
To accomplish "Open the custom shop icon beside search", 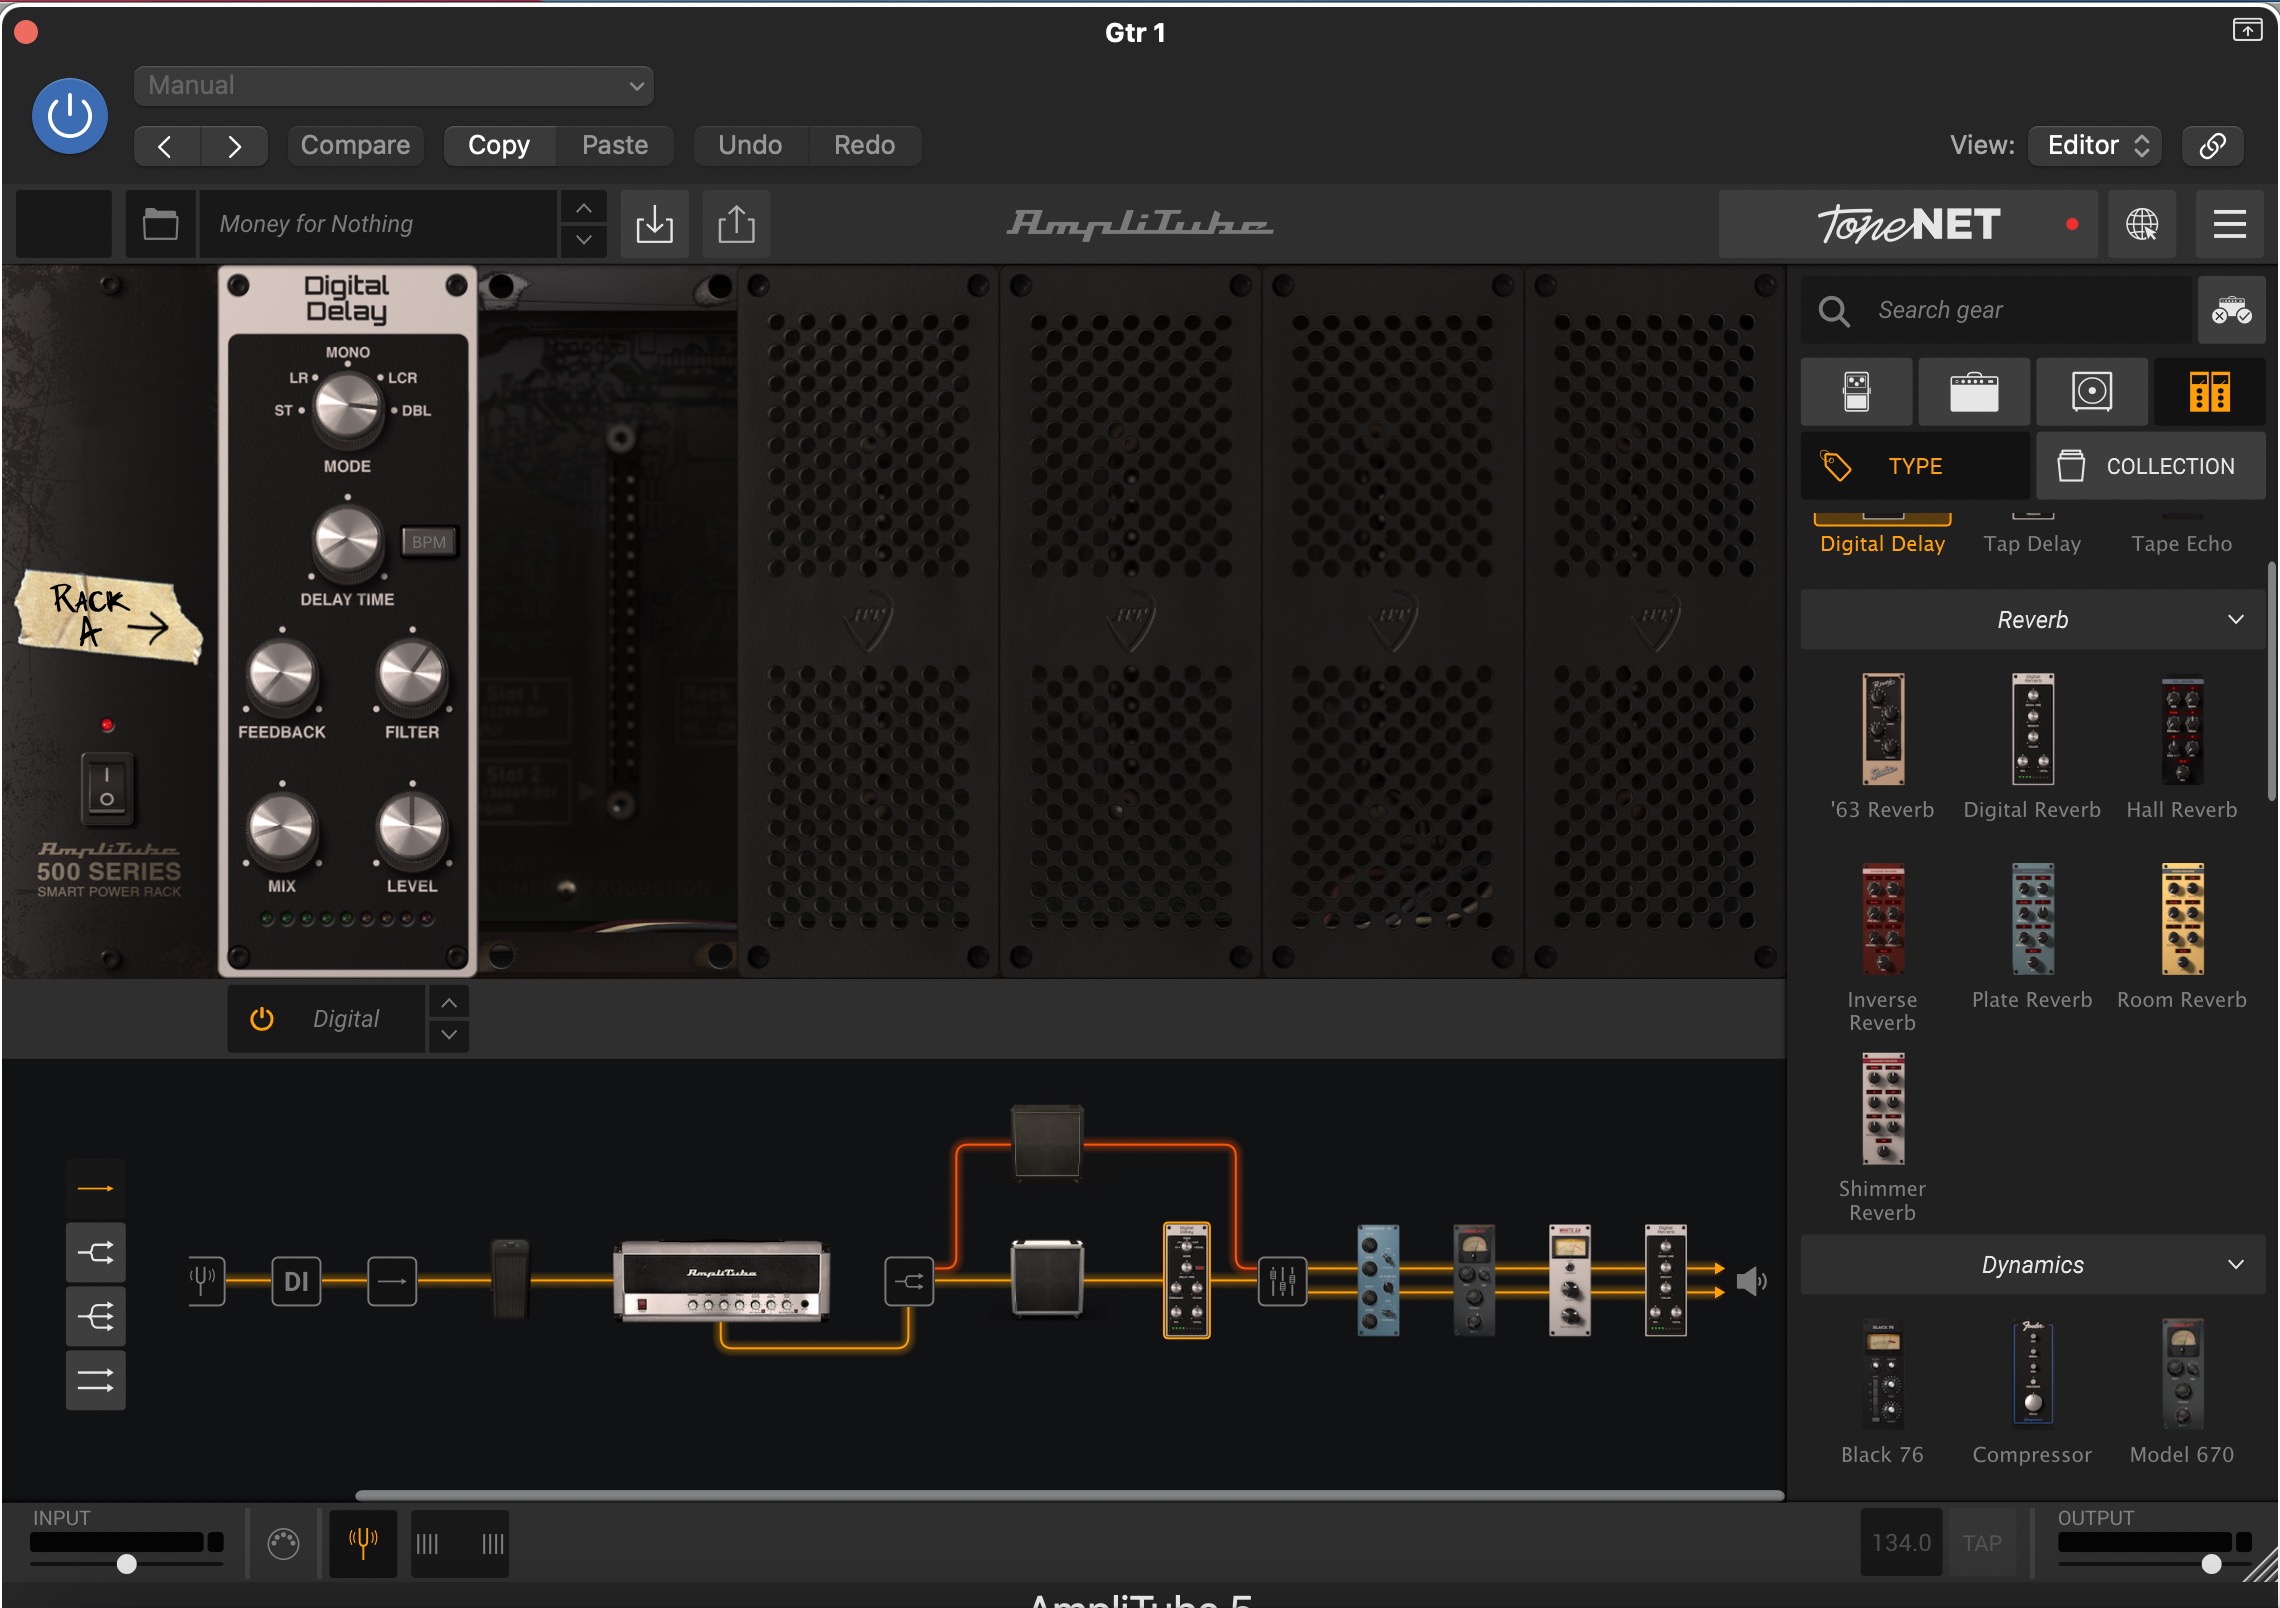I will click(x=2231, y=310).
